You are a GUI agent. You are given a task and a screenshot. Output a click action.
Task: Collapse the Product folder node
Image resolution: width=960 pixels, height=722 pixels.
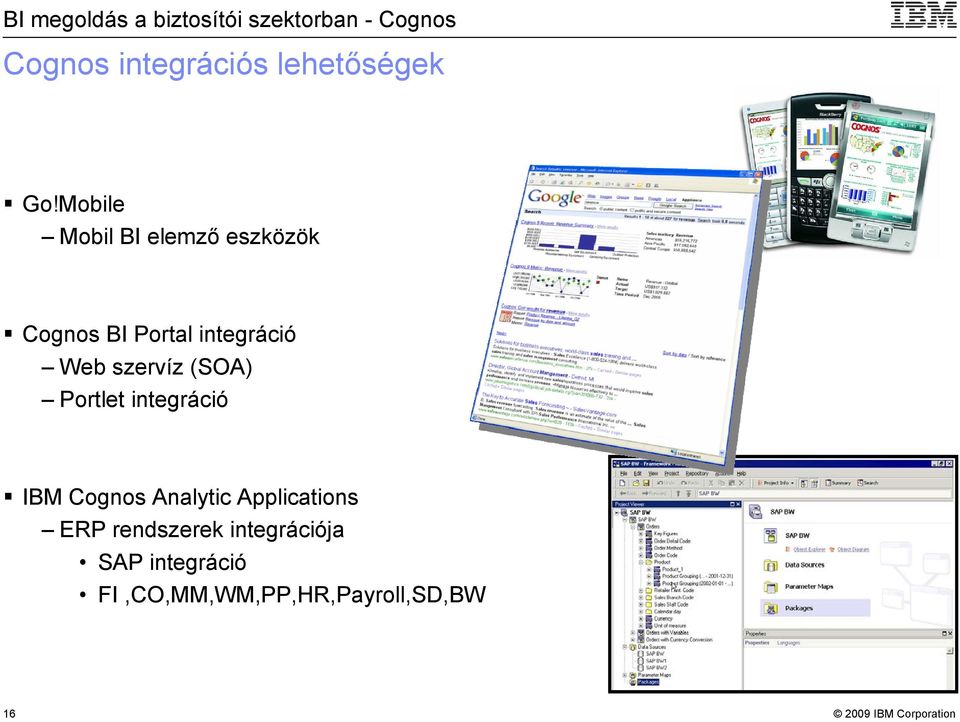pos(641,562)
